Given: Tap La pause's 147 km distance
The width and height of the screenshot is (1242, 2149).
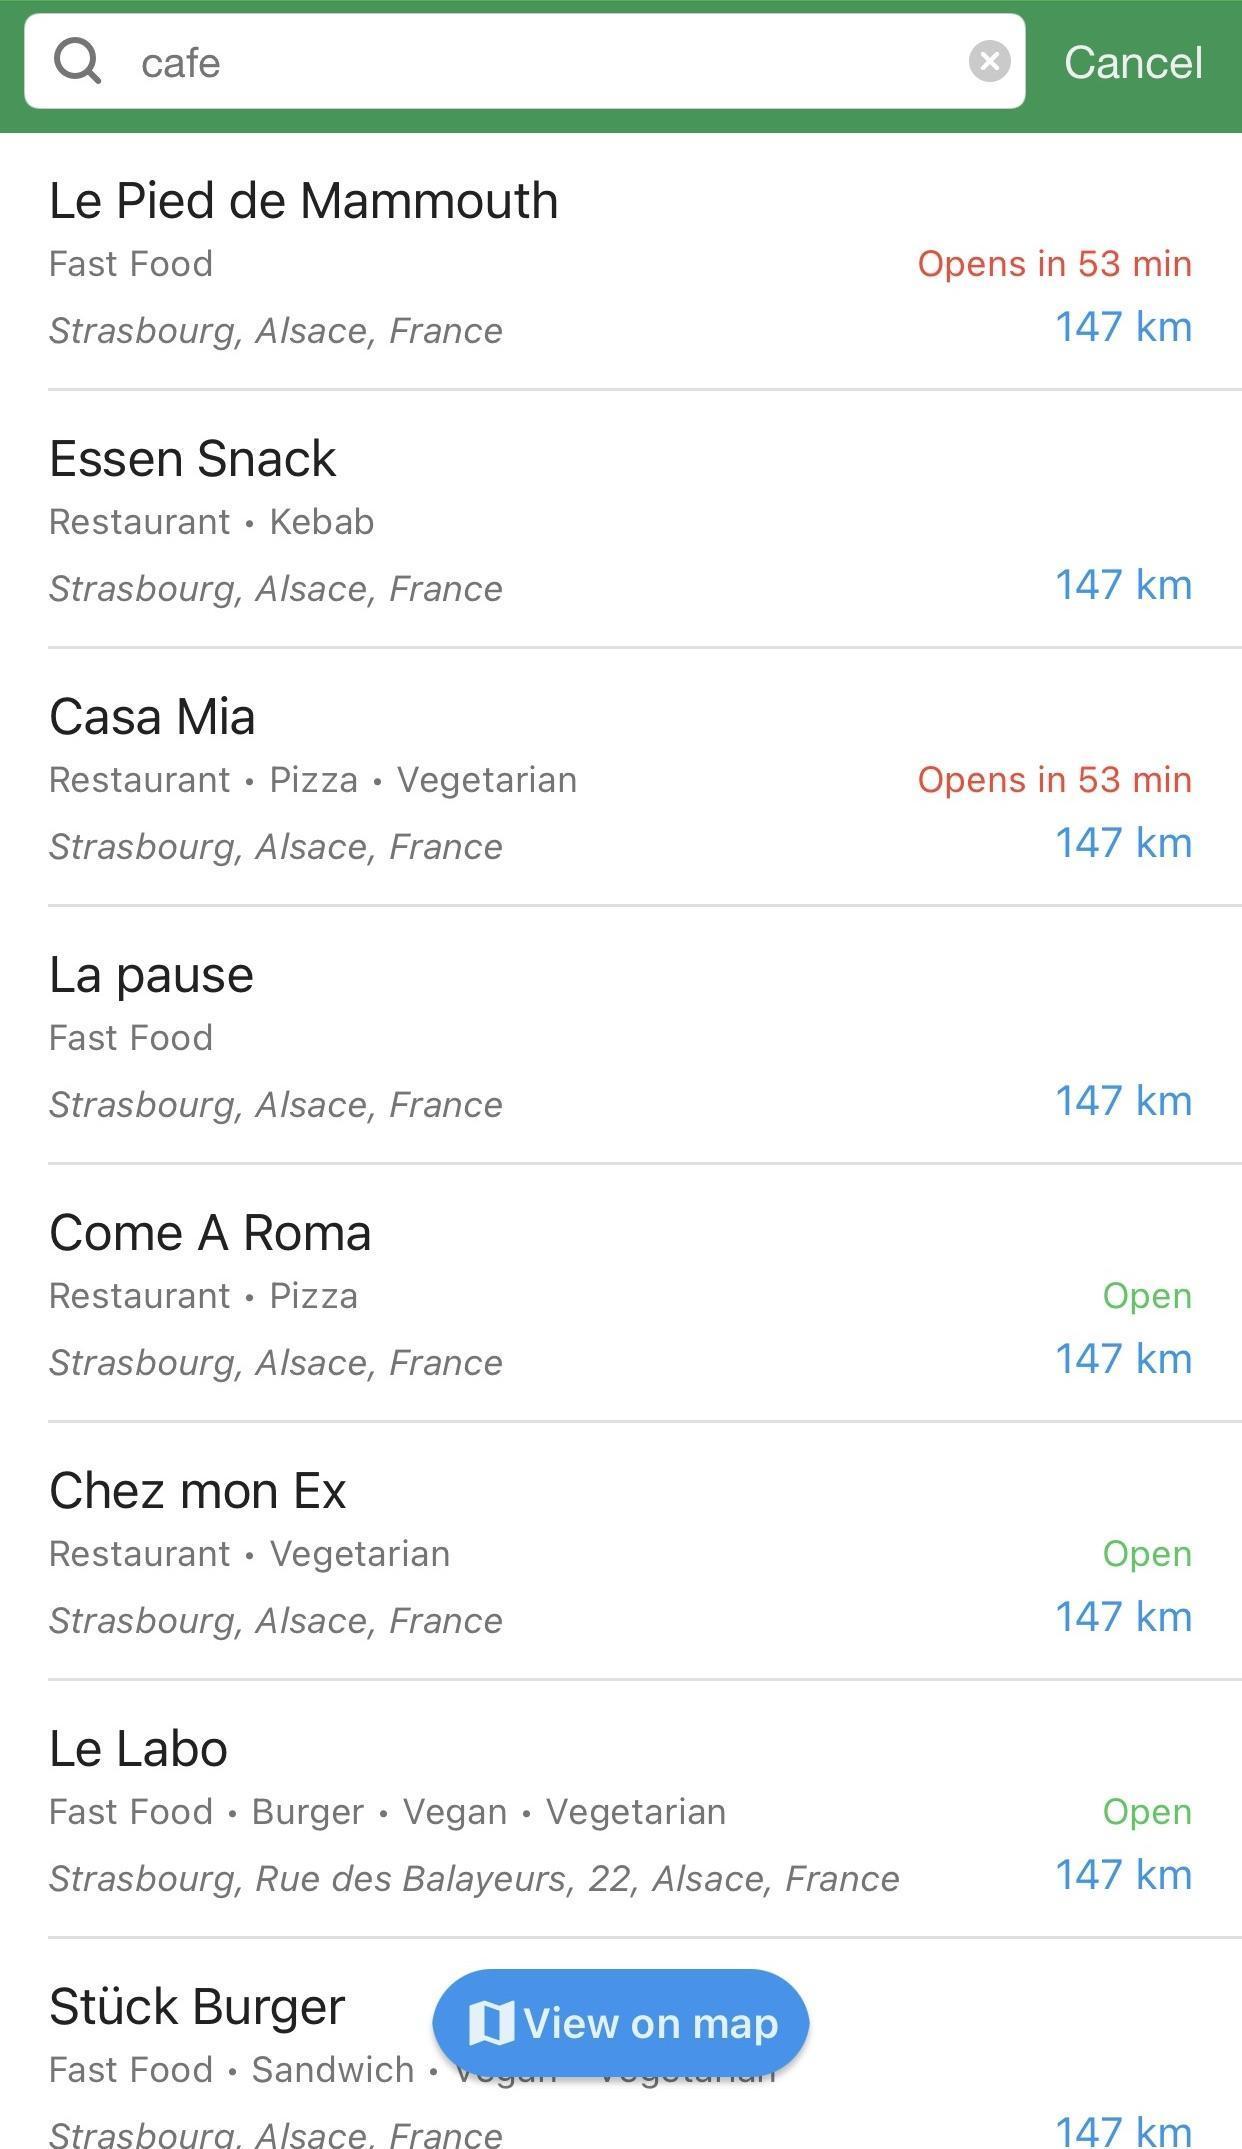Looking at the screenshot, I should coord(1123,1101).
